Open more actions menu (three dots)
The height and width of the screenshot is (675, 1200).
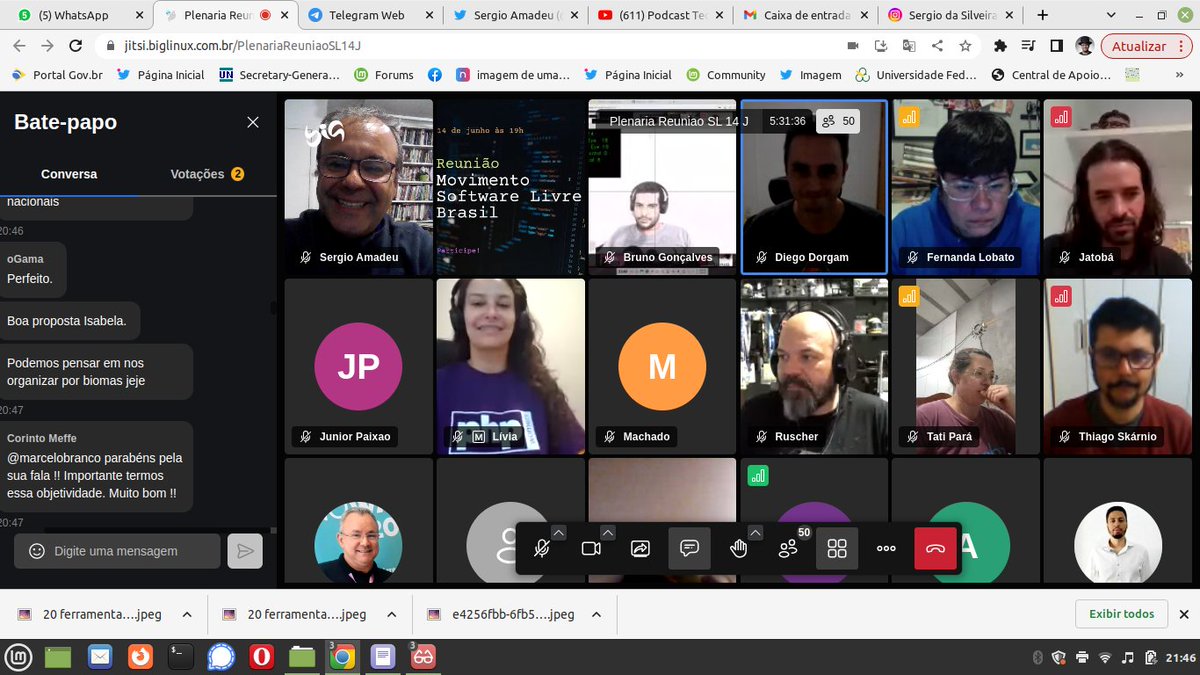coord(886,548)
